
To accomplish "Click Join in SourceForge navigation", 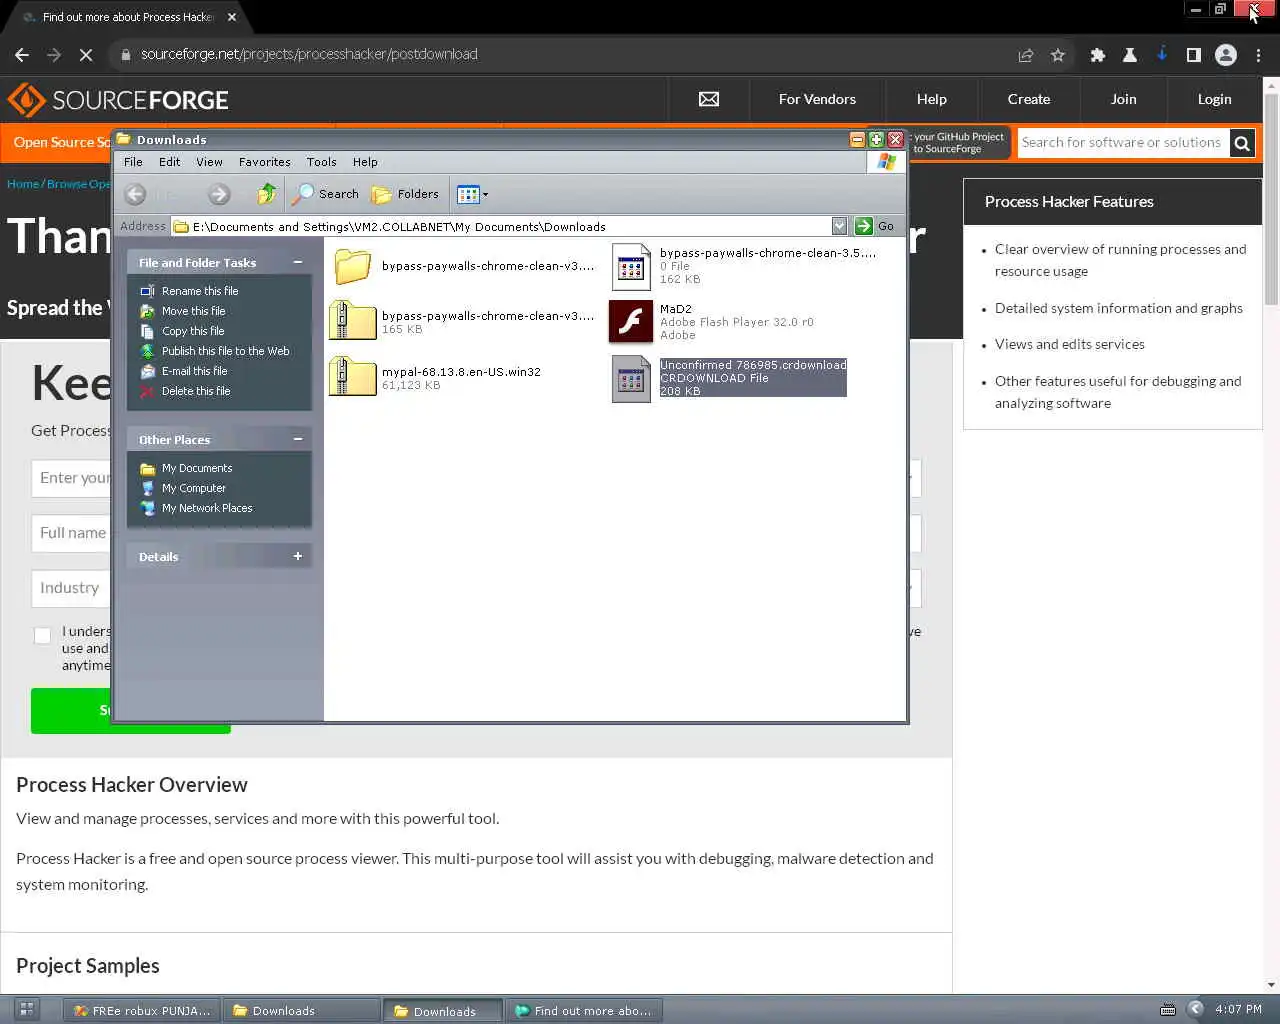I will (x=1123, y=99).
